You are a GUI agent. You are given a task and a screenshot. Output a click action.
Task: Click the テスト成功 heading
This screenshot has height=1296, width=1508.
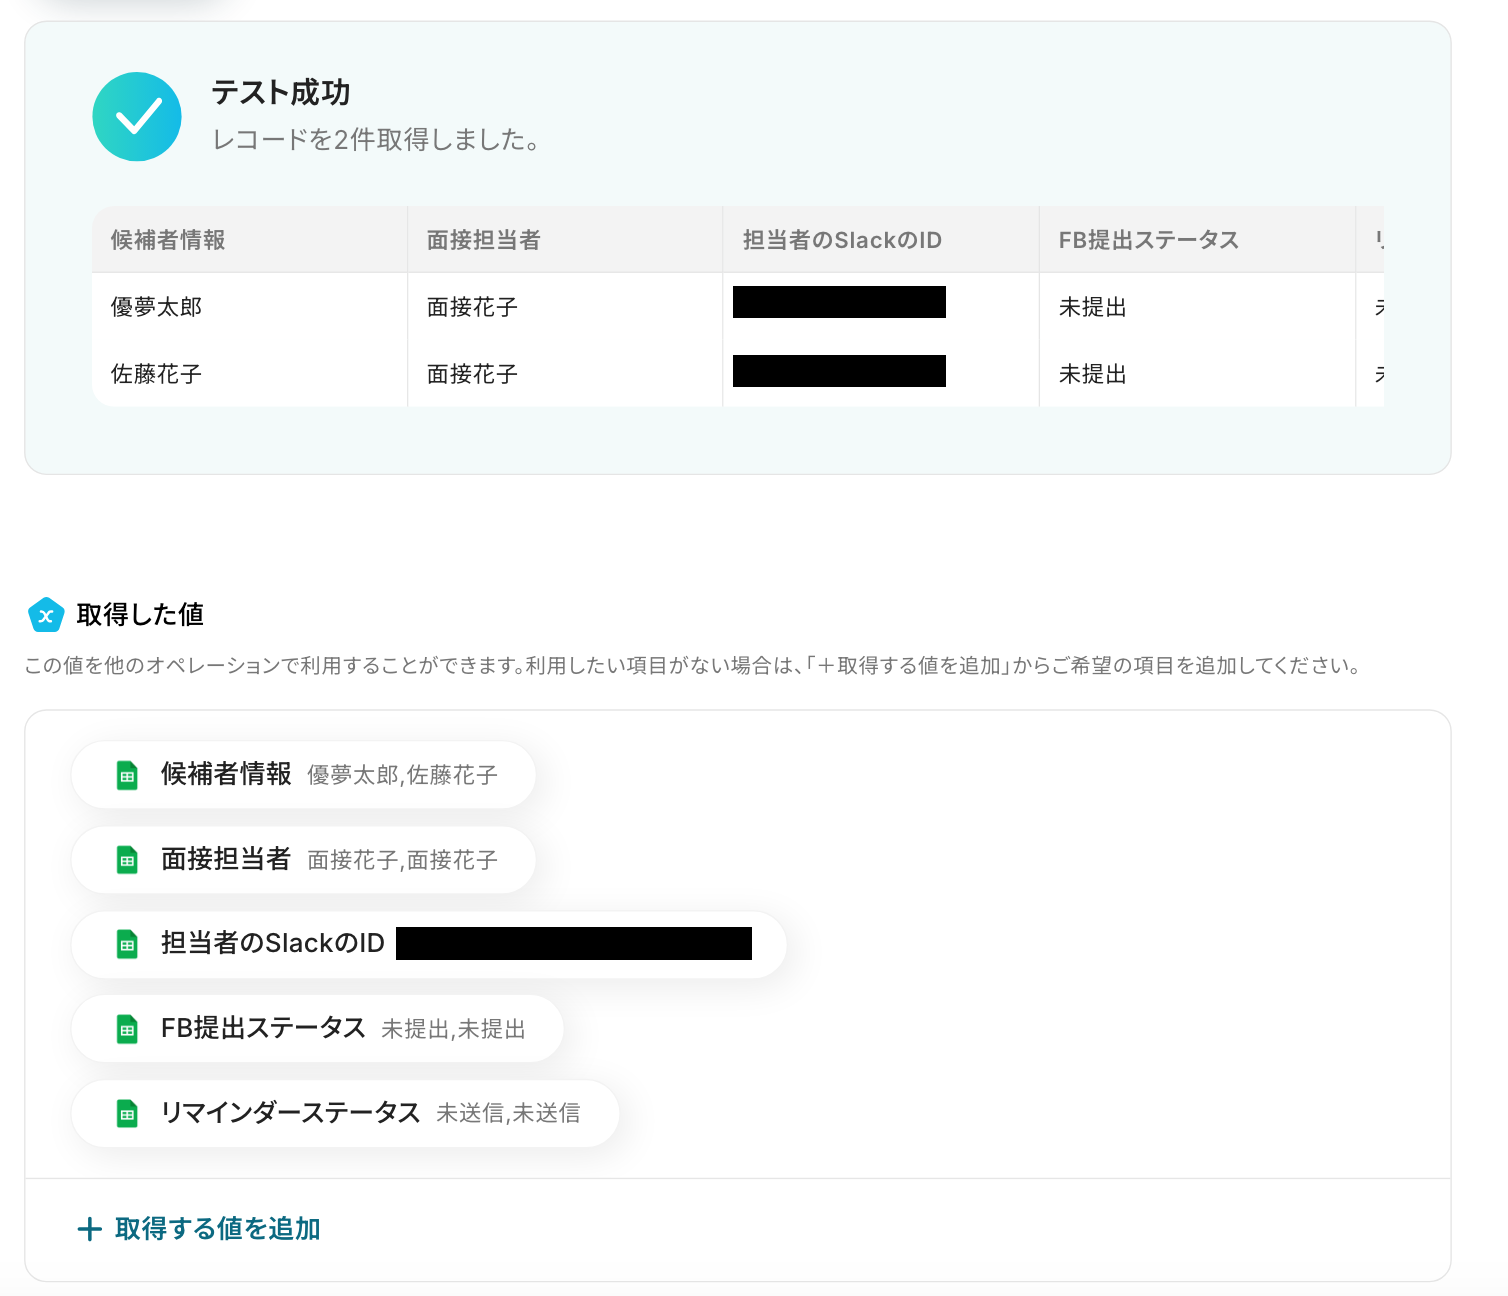(x=281, y=93)
